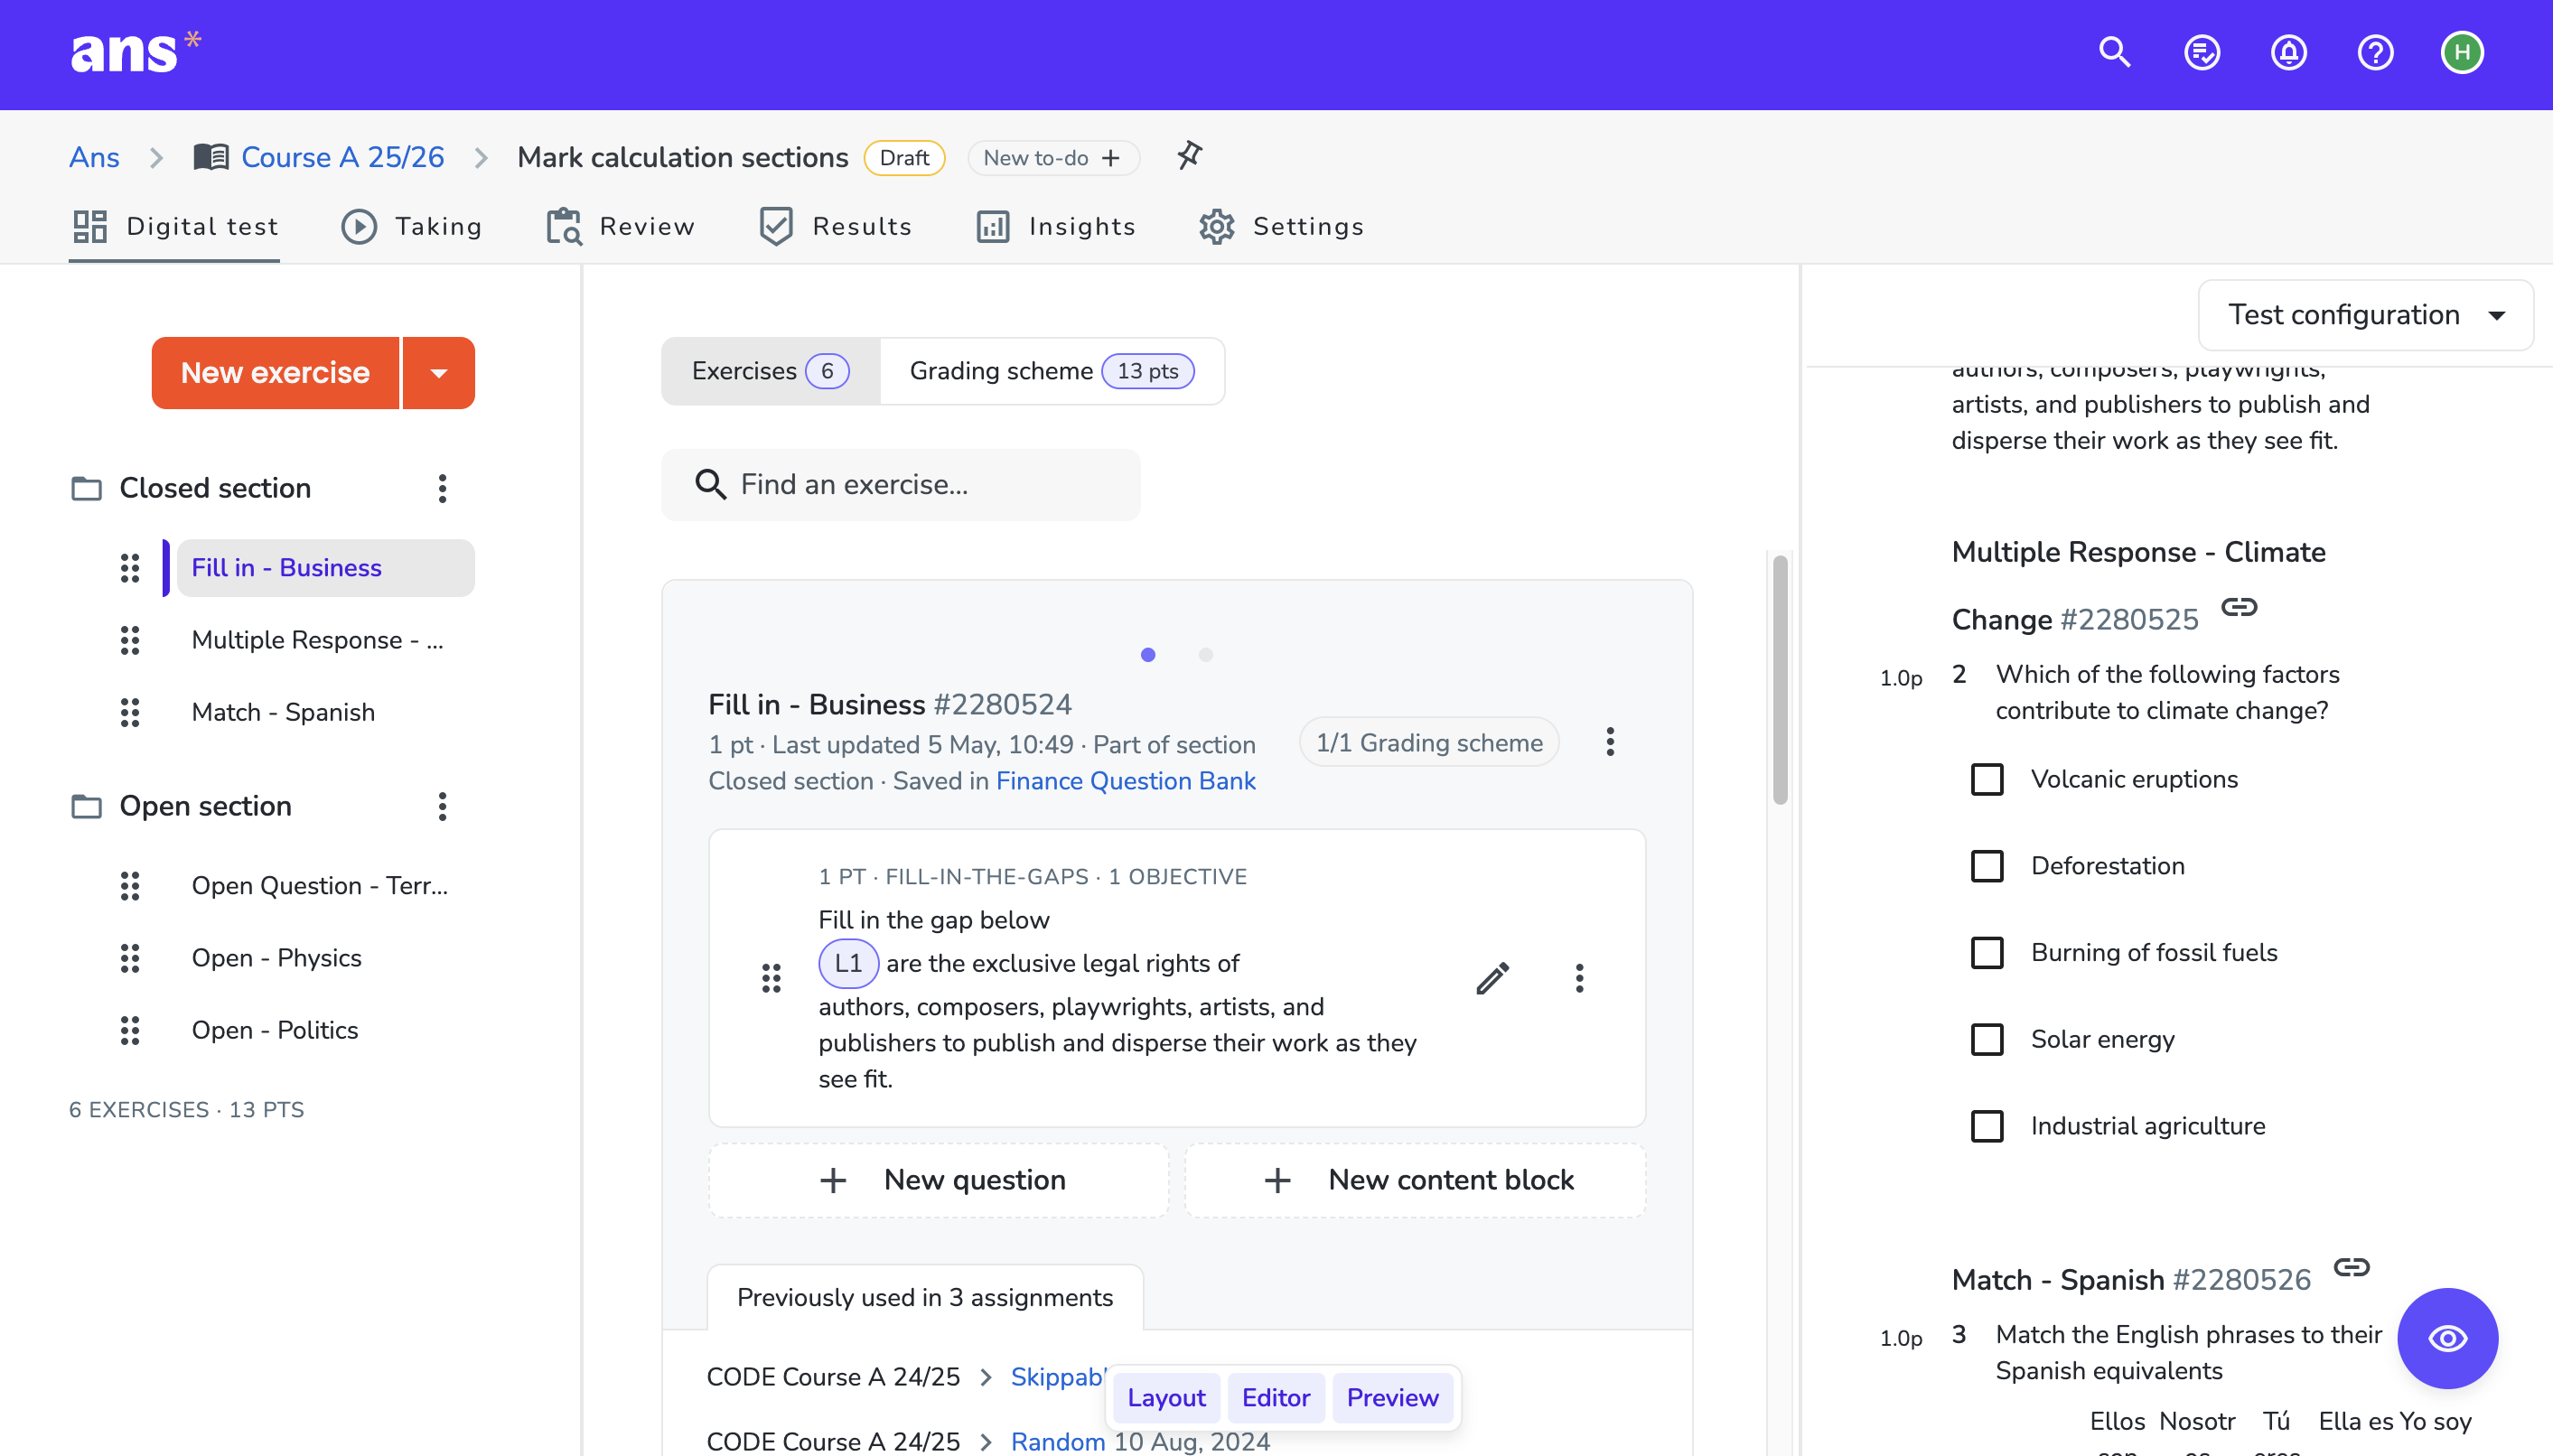
Task: Click the New to-do button
Action: coord(1053,158)
